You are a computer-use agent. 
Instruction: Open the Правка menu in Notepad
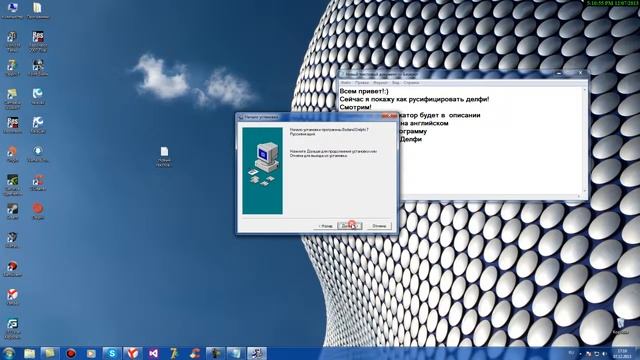coord(362,83)
